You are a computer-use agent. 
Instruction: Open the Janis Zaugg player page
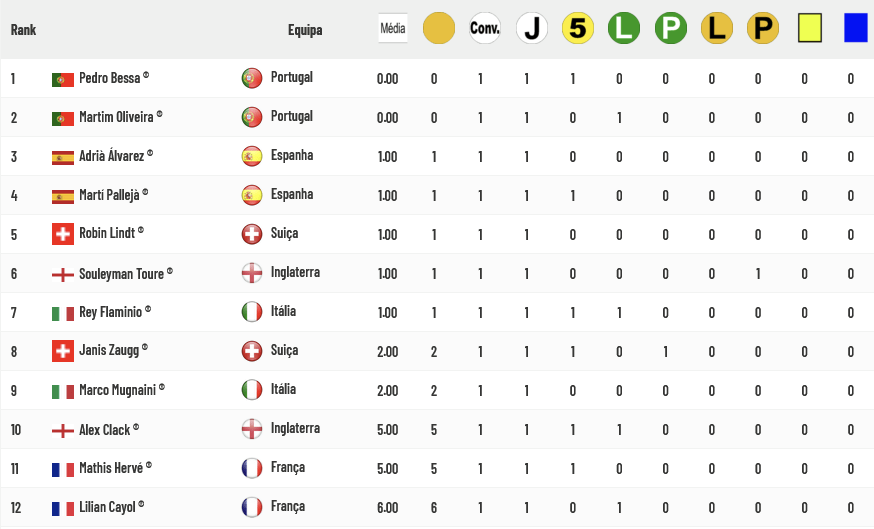(109, 350)
